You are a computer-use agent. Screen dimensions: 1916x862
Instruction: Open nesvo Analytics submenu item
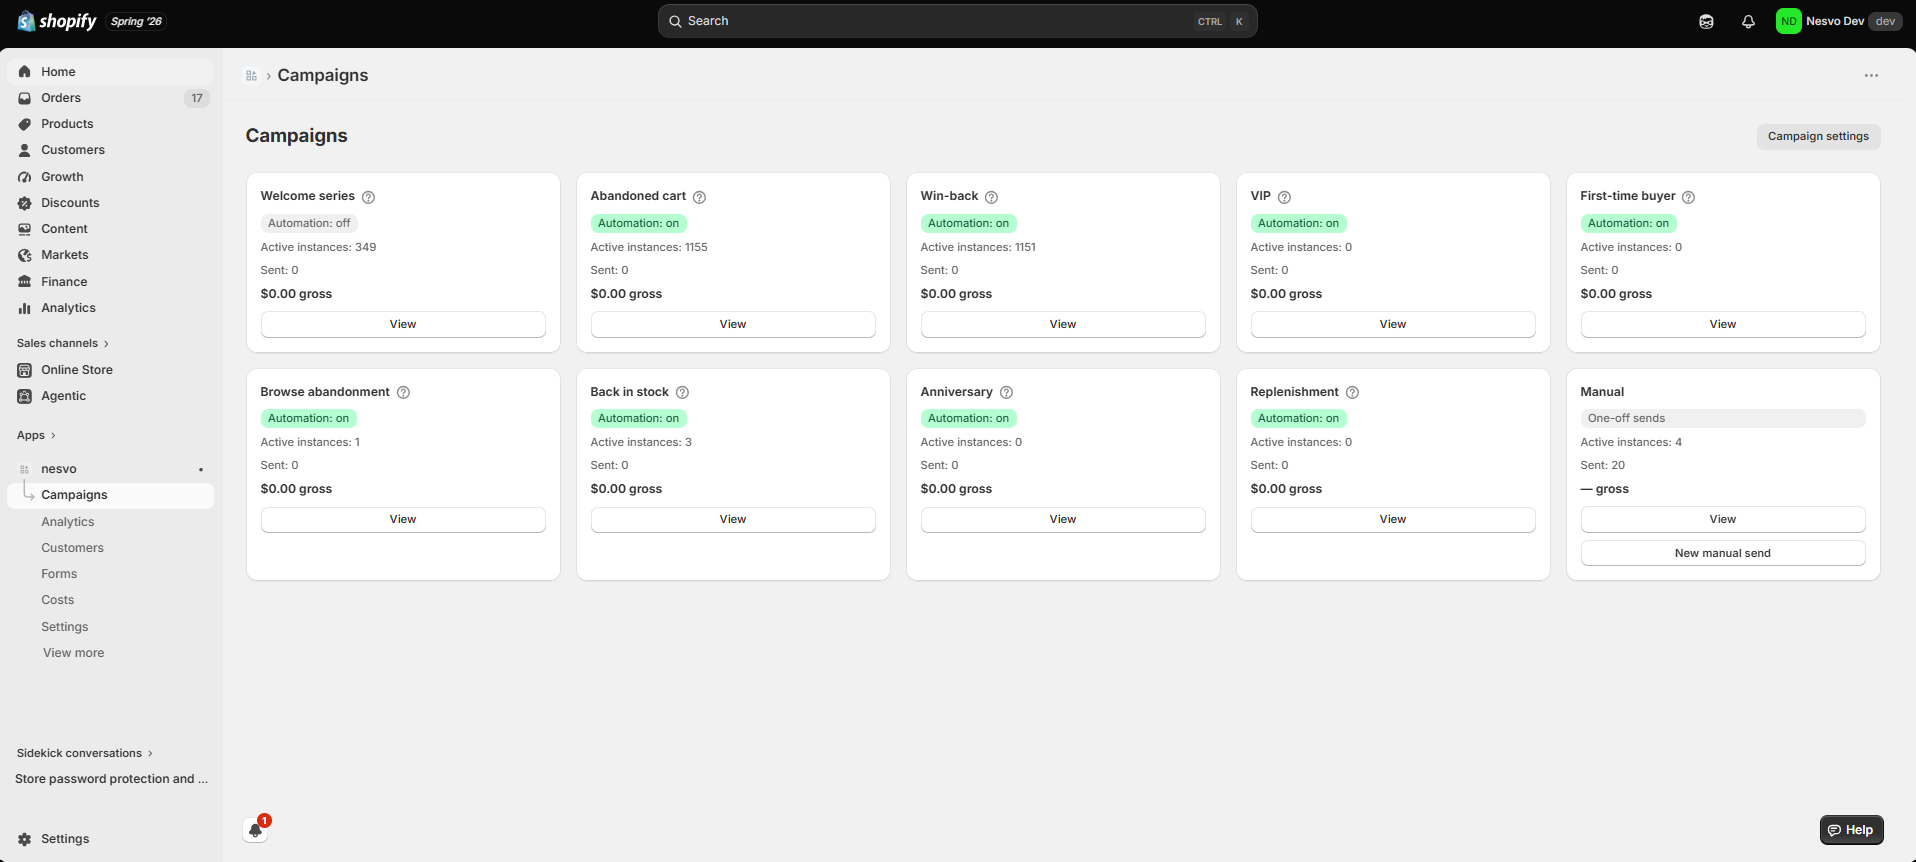pyautogui.click(x=67, y=522)
